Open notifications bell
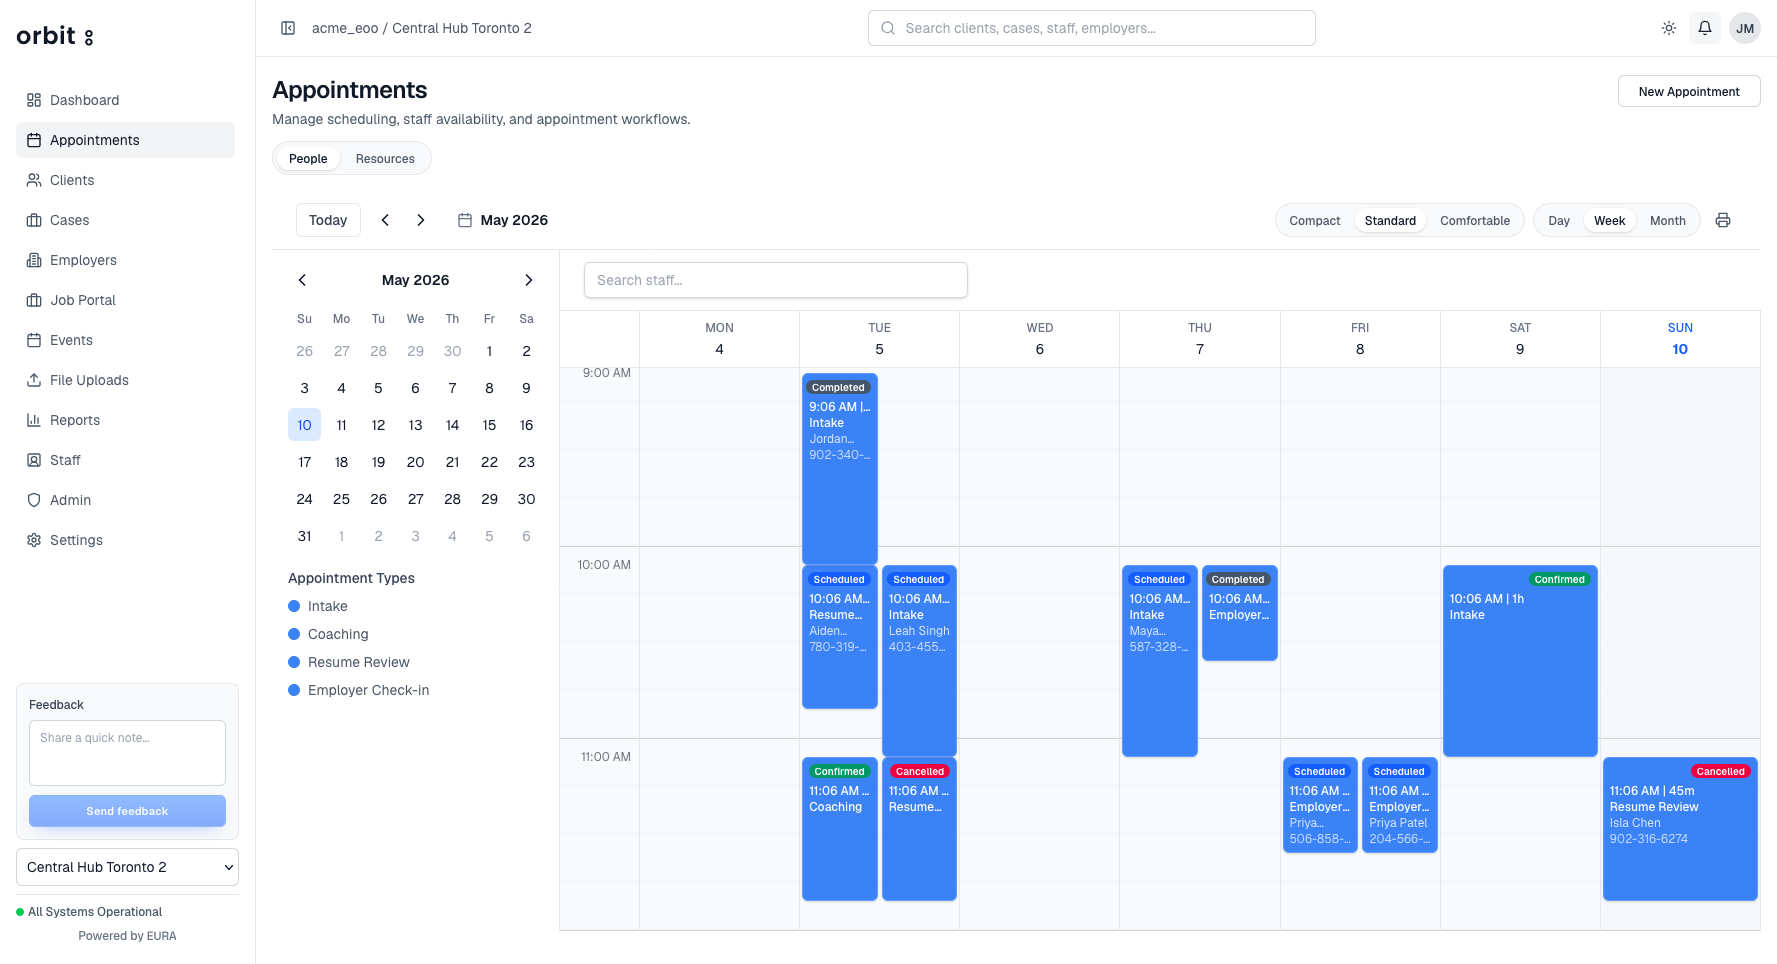The width and height of the screenshot is (1777, 964). coord(1705,28)
